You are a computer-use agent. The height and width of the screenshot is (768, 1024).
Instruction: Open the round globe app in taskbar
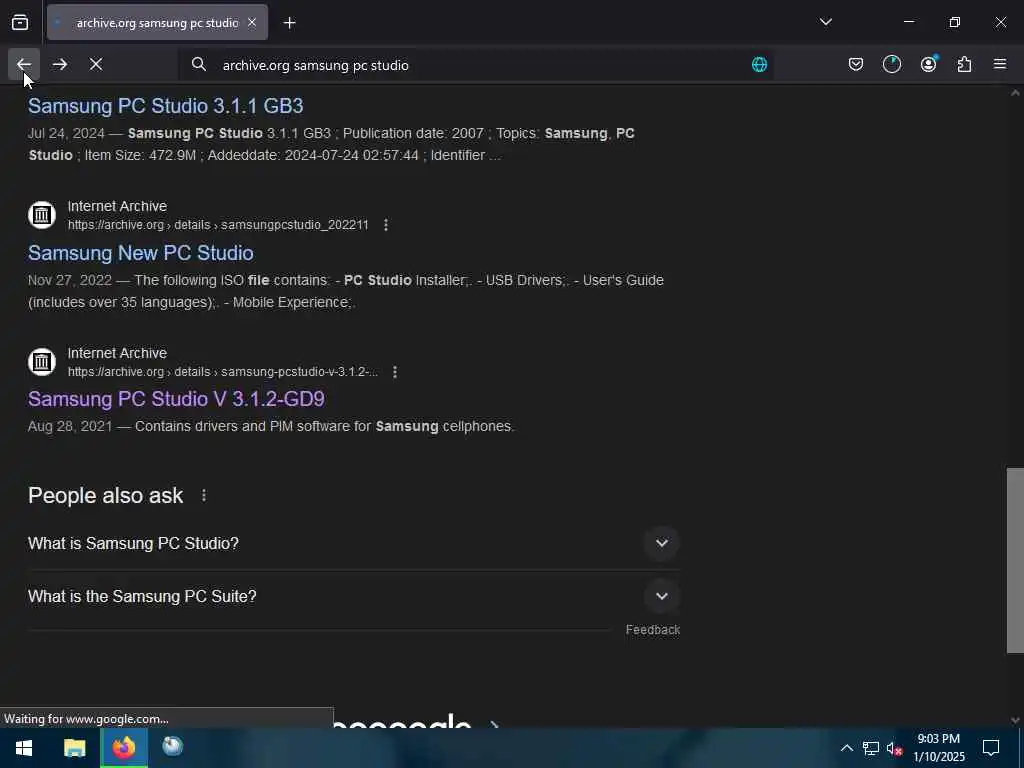(x=172, y=746)
